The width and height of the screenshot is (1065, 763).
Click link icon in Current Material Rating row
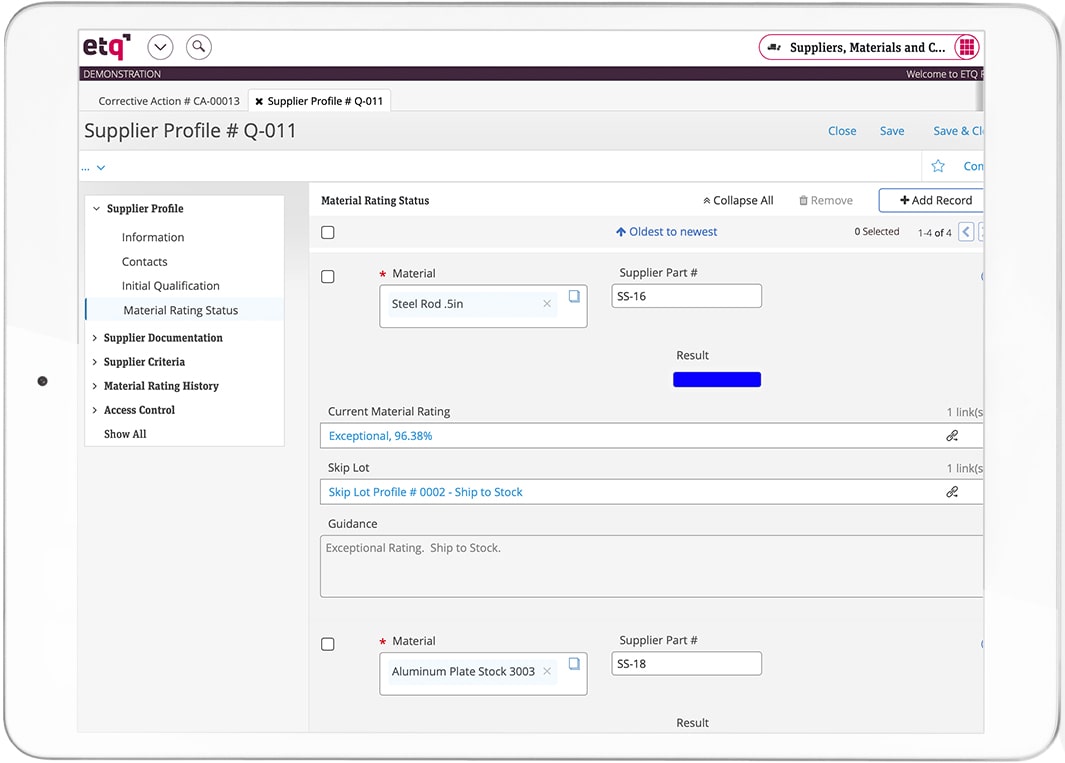(952, 436)
